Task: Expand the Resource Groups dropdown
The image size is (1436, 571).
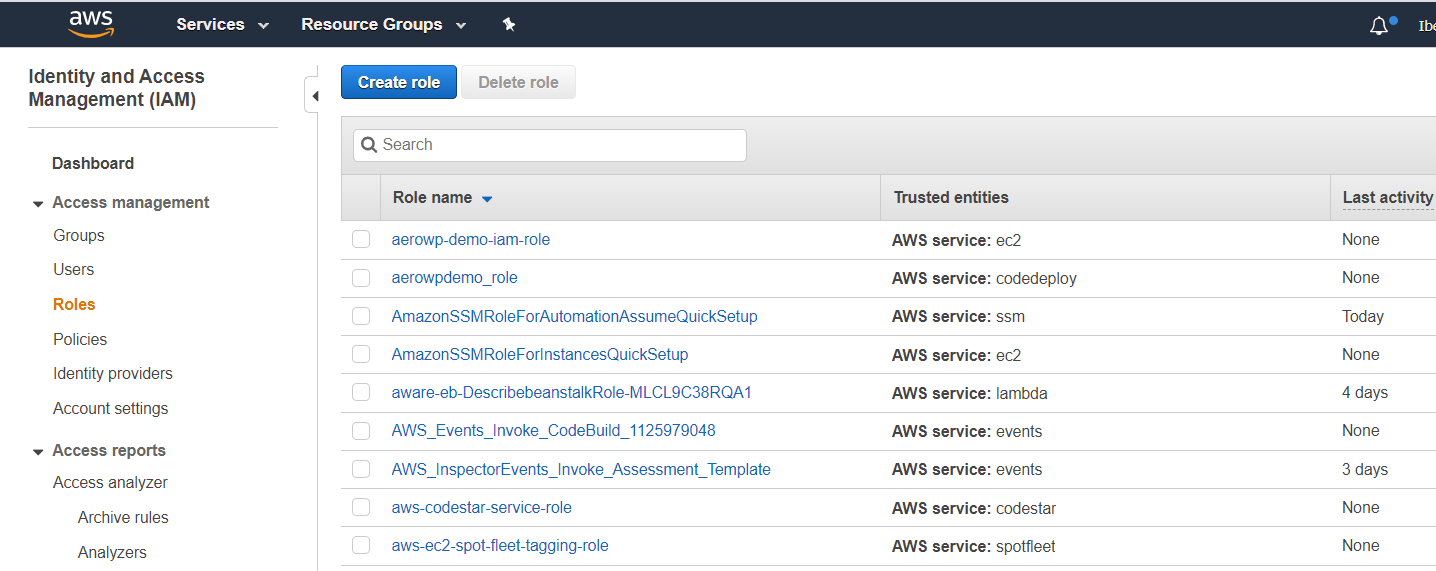Action: click(x=383, y=25)
